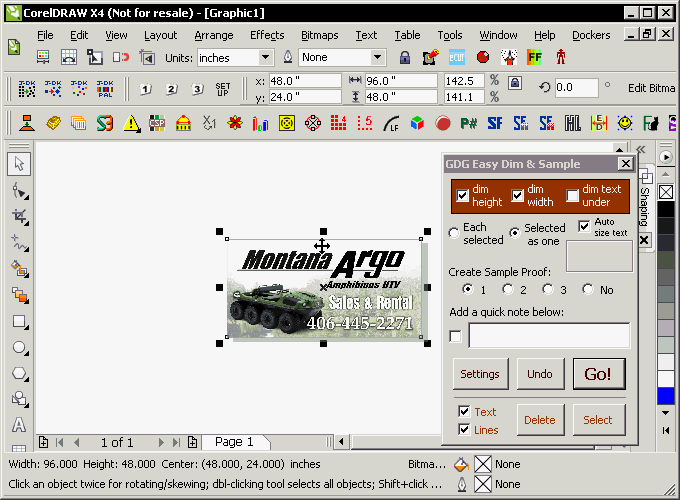Select the Rectangle tool
The height and width of the screenshot is (500, 680).
(20, 322)
